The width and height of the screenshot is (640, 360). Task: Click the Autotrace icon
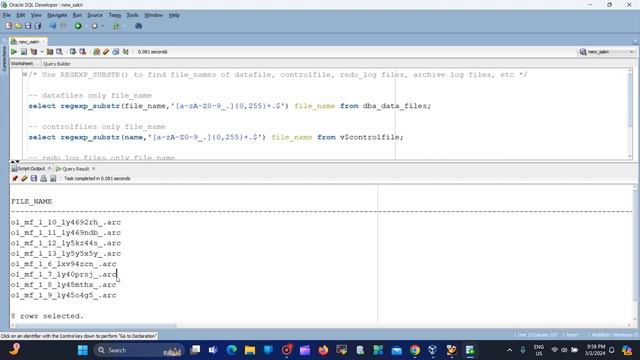tap(50, 52)
